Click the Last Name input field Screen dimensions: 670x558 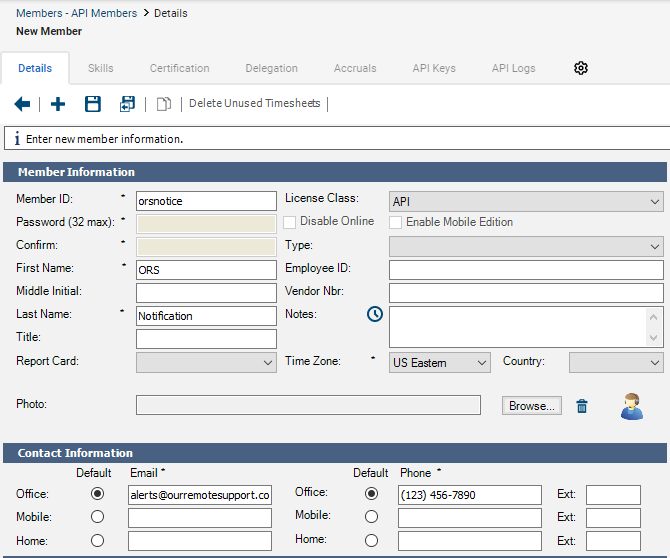206,316
